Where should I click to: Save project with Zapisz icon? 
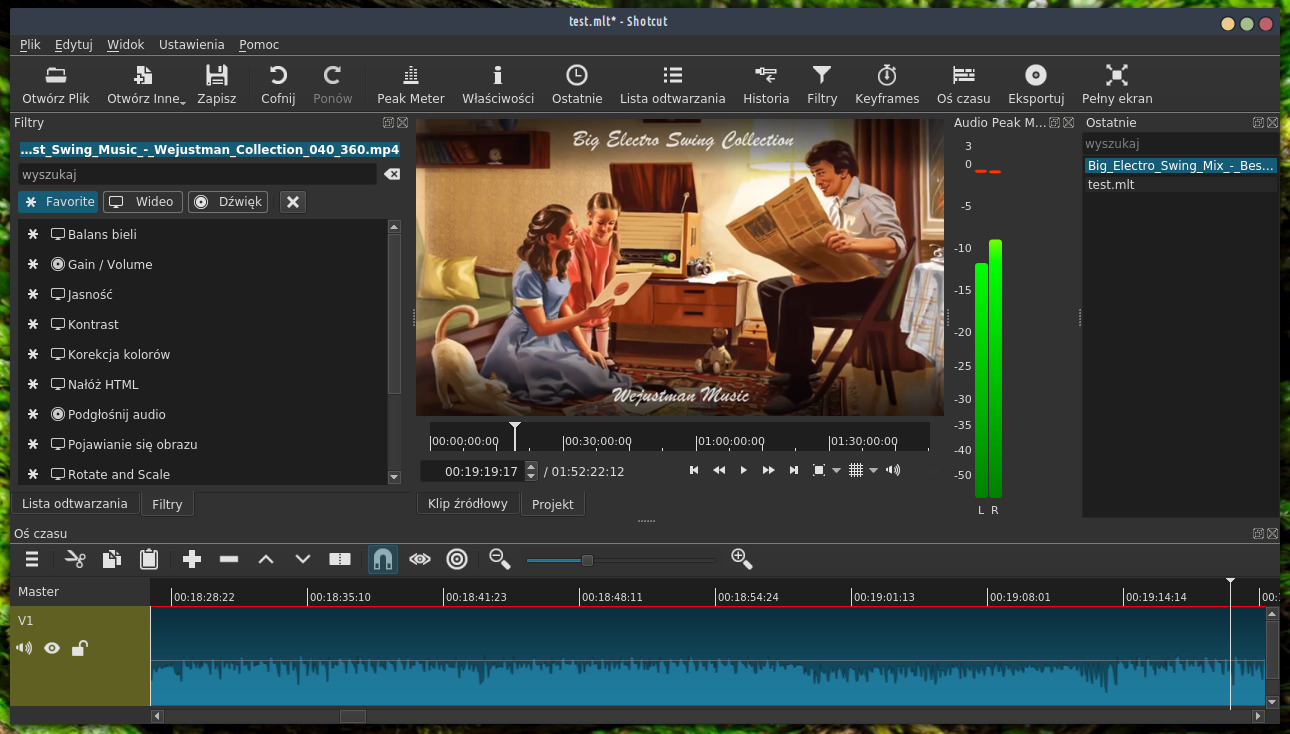click(217, 85)
